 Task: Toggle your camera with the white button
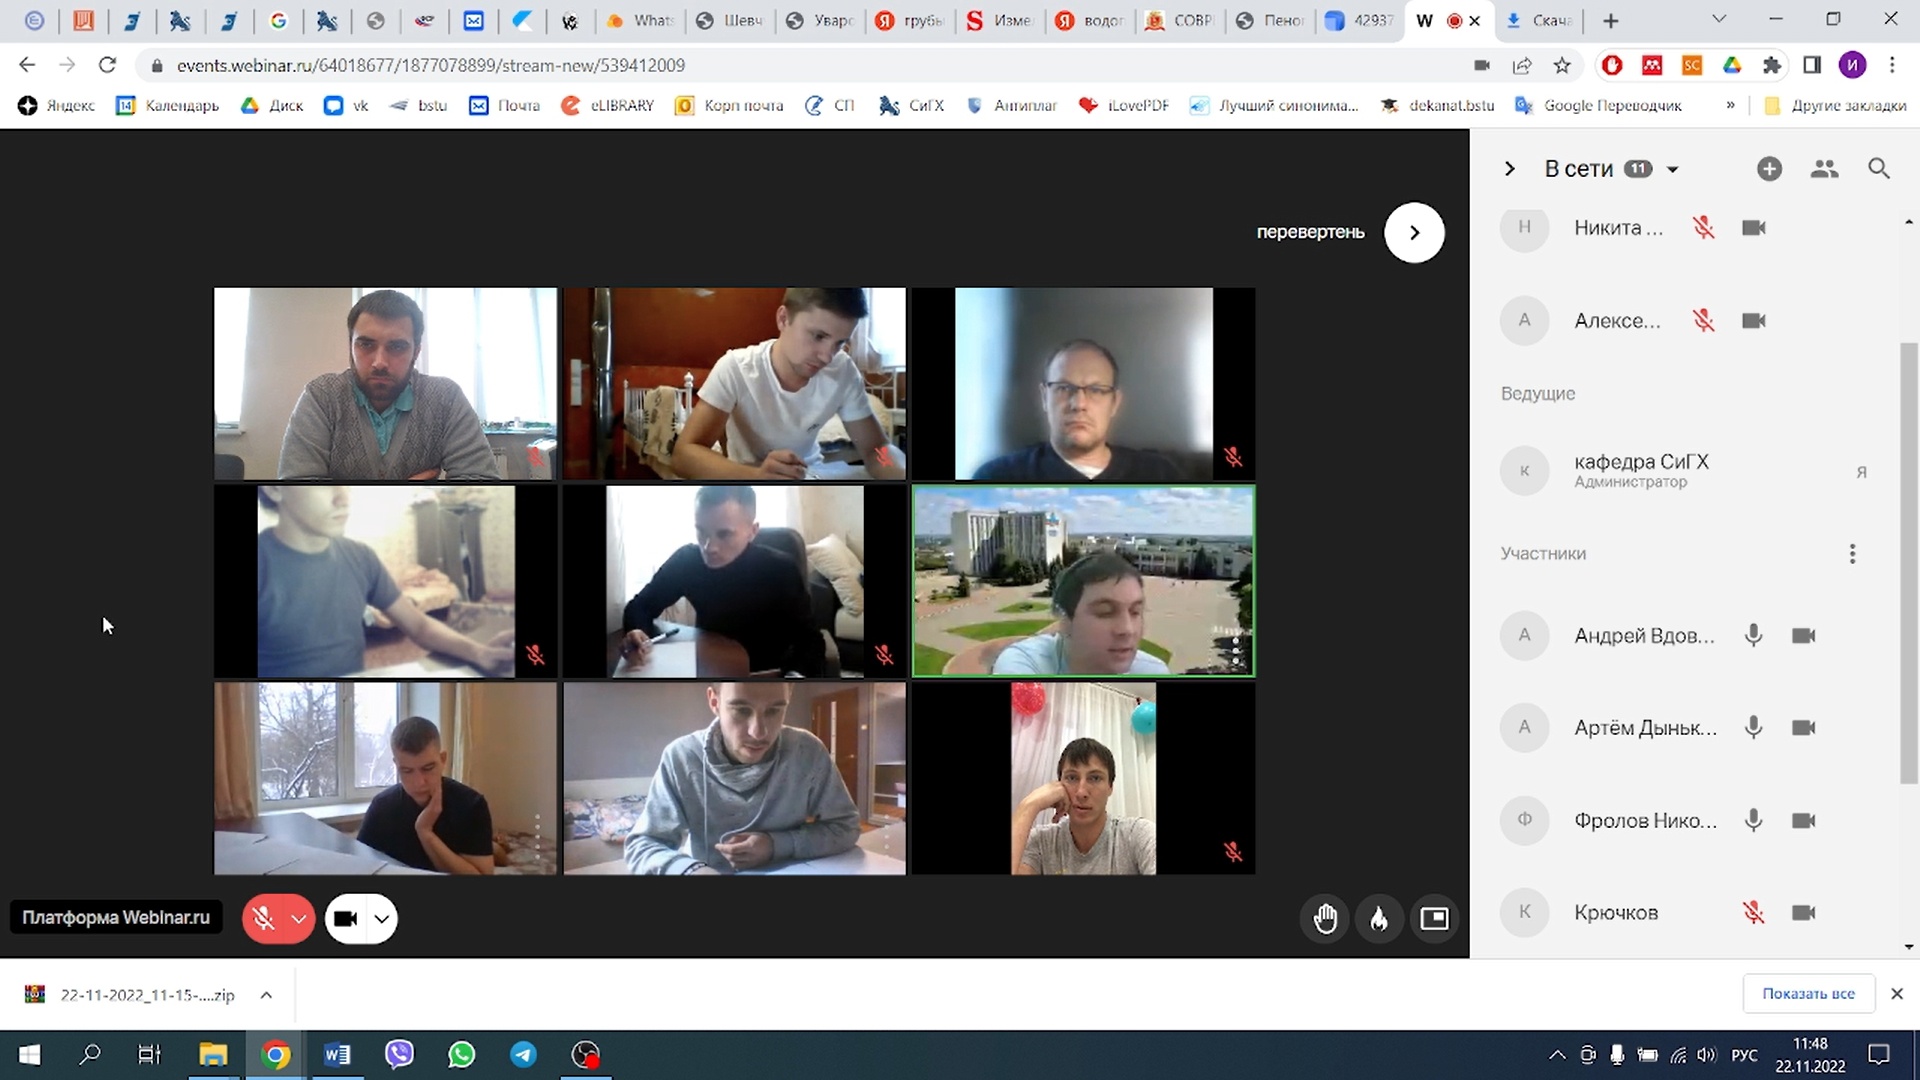346,918
